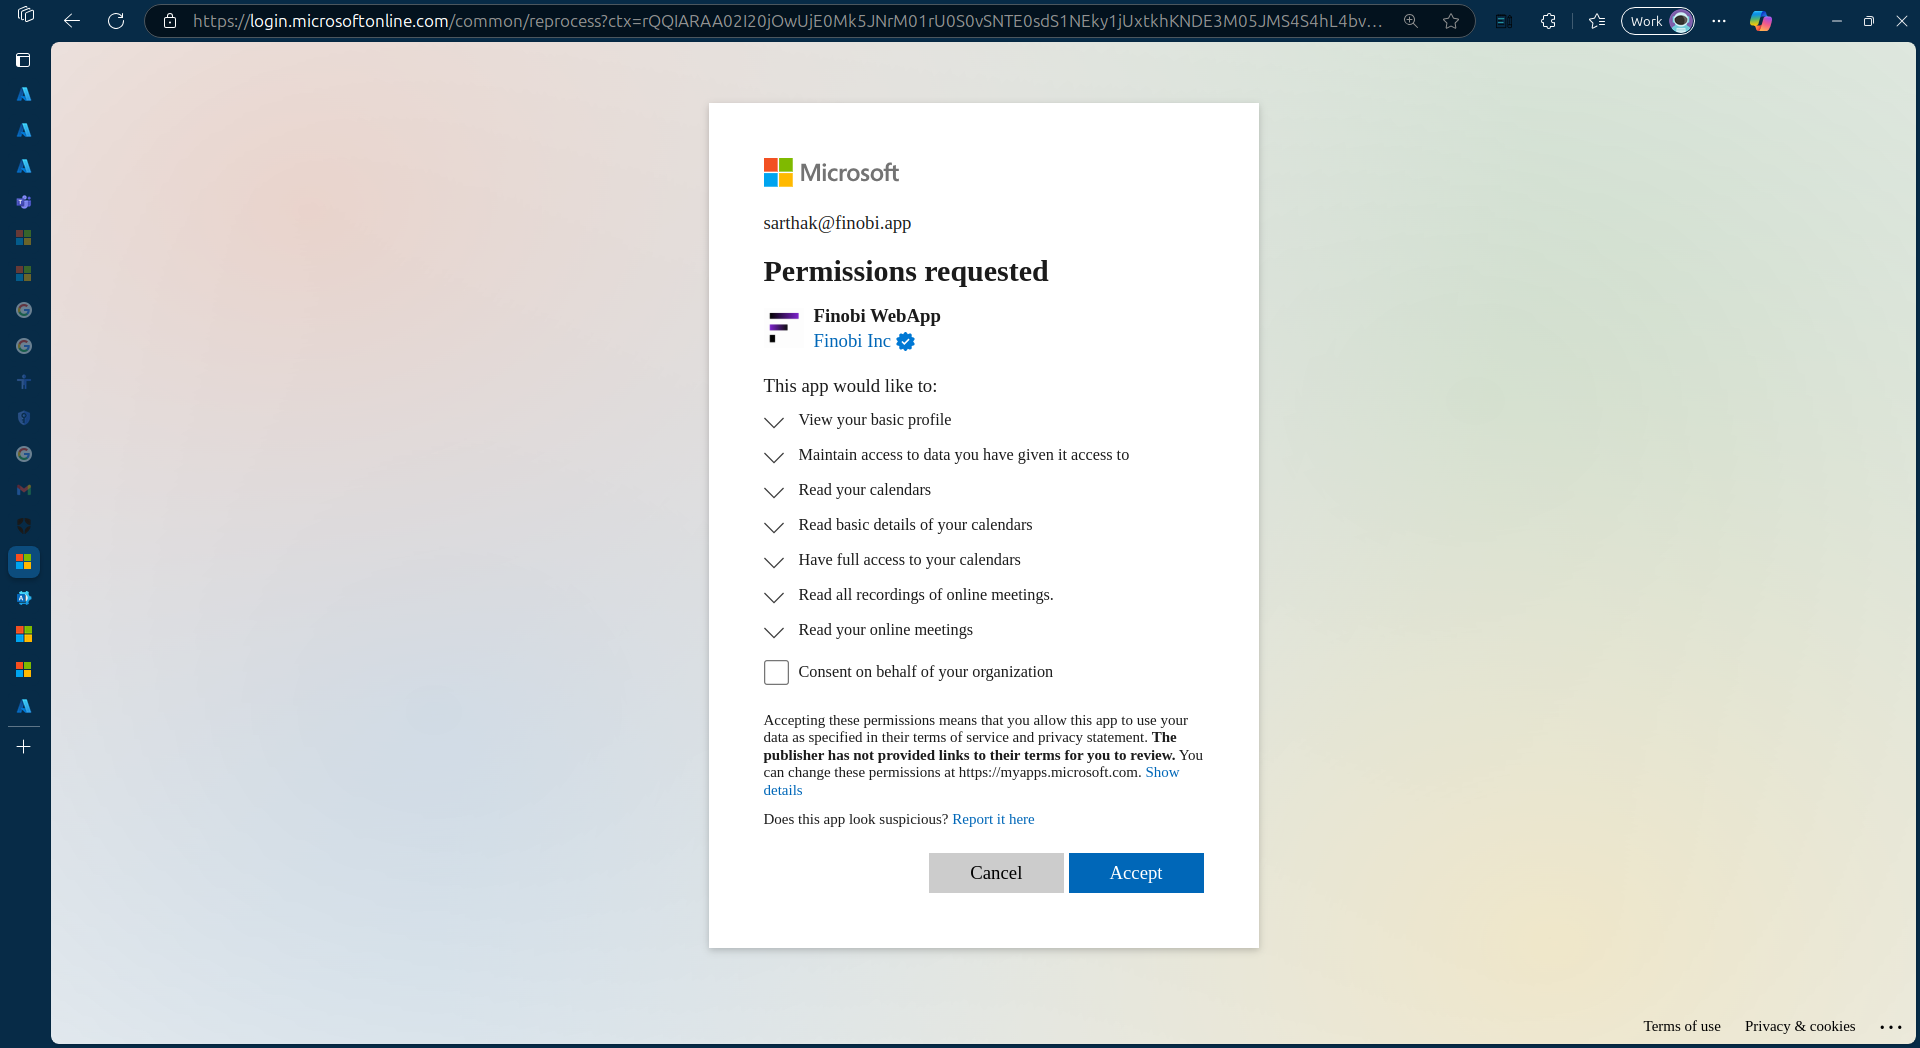This screenshot has width=1920, height=1048.
Task: Toggle the vertical tabs pane icon
Action: 24,60
